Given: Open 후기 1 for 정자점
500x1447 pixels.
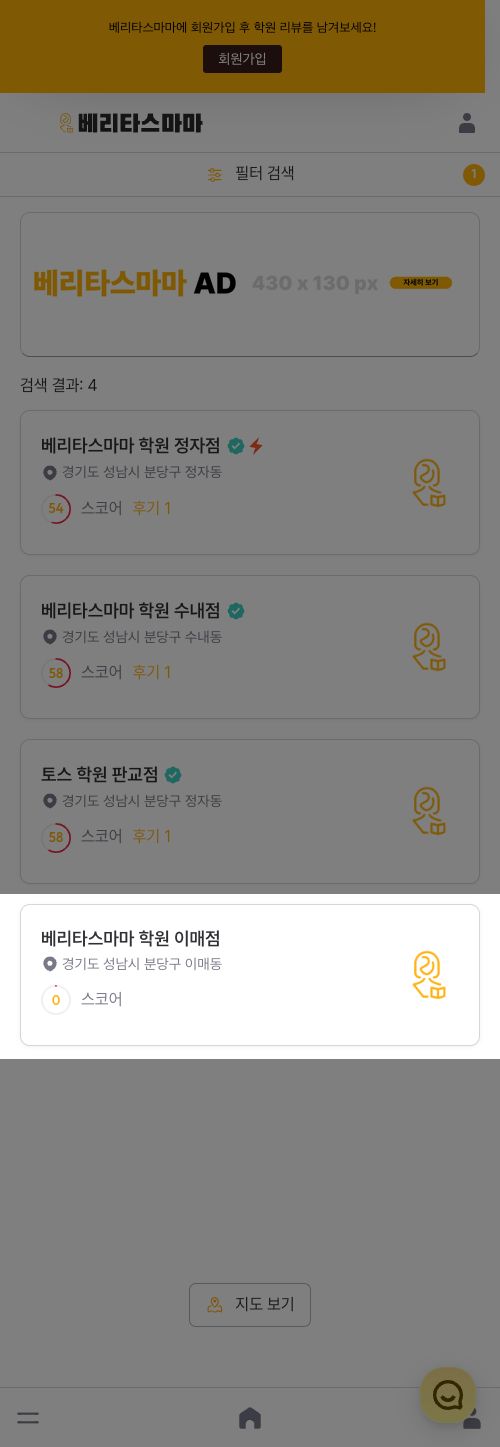Looking at the screenshot, I should 152,508.
